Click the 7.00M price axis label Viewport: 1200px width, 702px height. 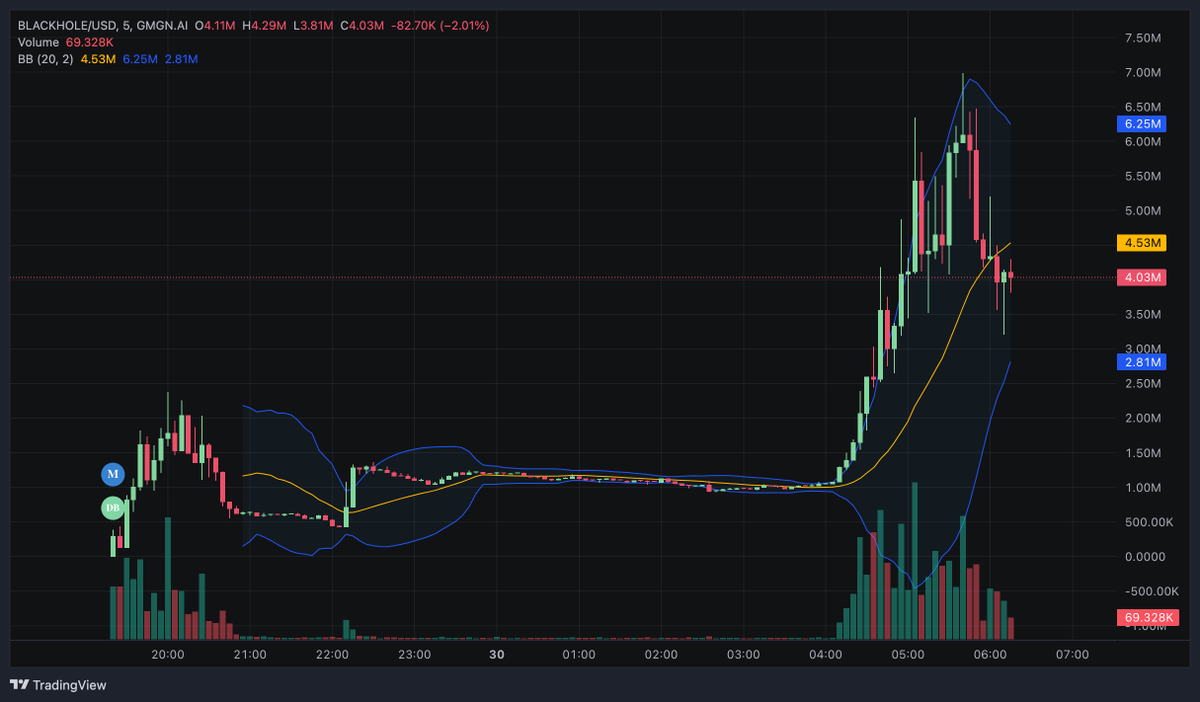click(x=1142, y=73)
